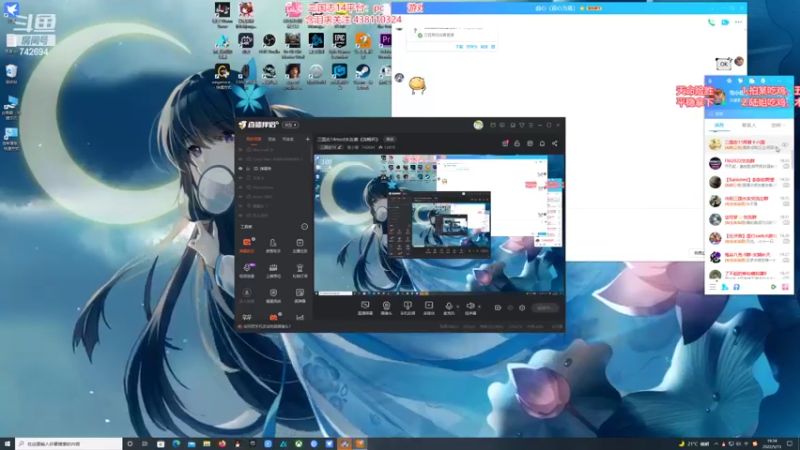The height and width of the screenshot is (450, 800).
Task: Start a video call in QQ chat window
Action: [x=725, y=22]
